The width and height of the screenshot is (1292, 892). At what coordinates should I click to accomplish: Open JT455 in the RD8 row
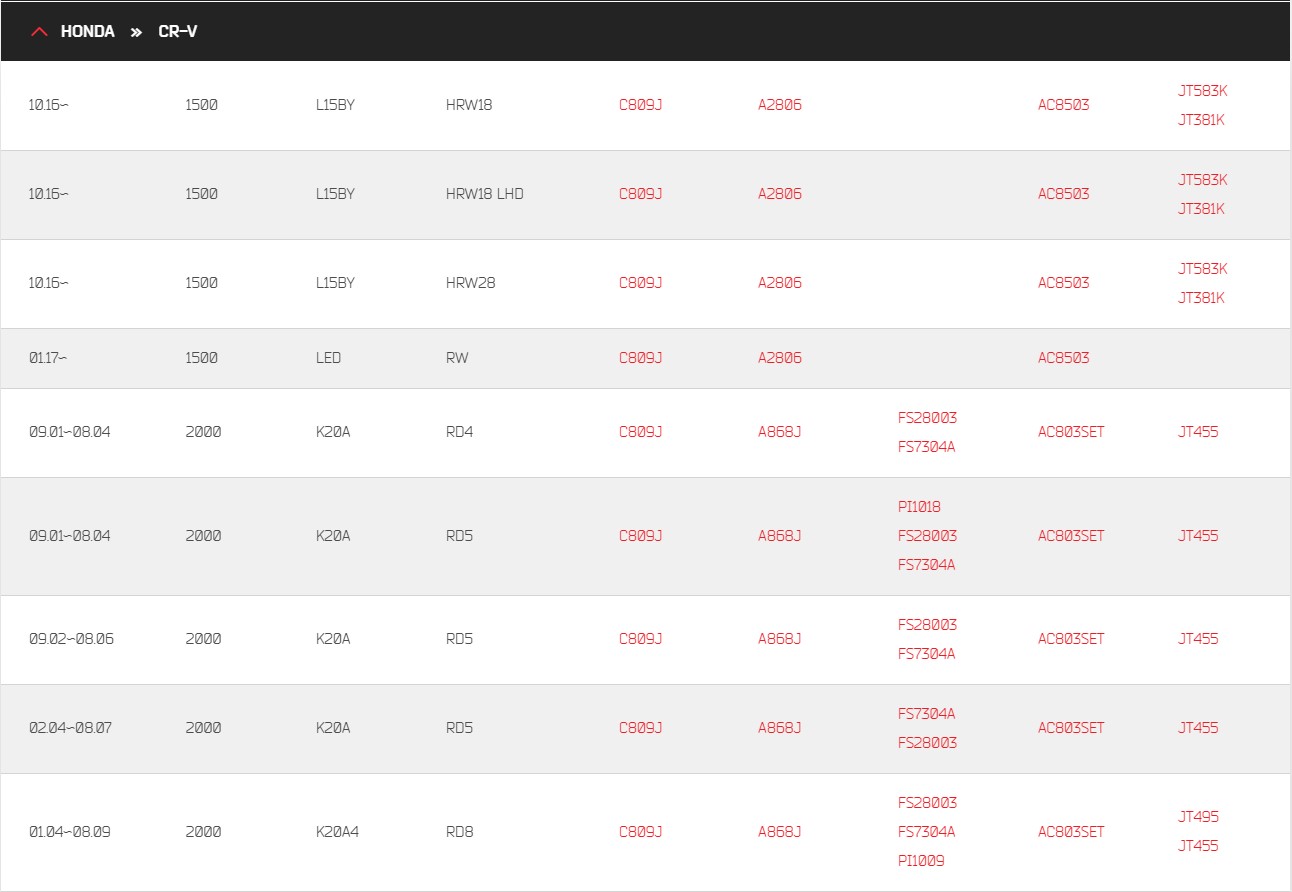(1198, 846)
